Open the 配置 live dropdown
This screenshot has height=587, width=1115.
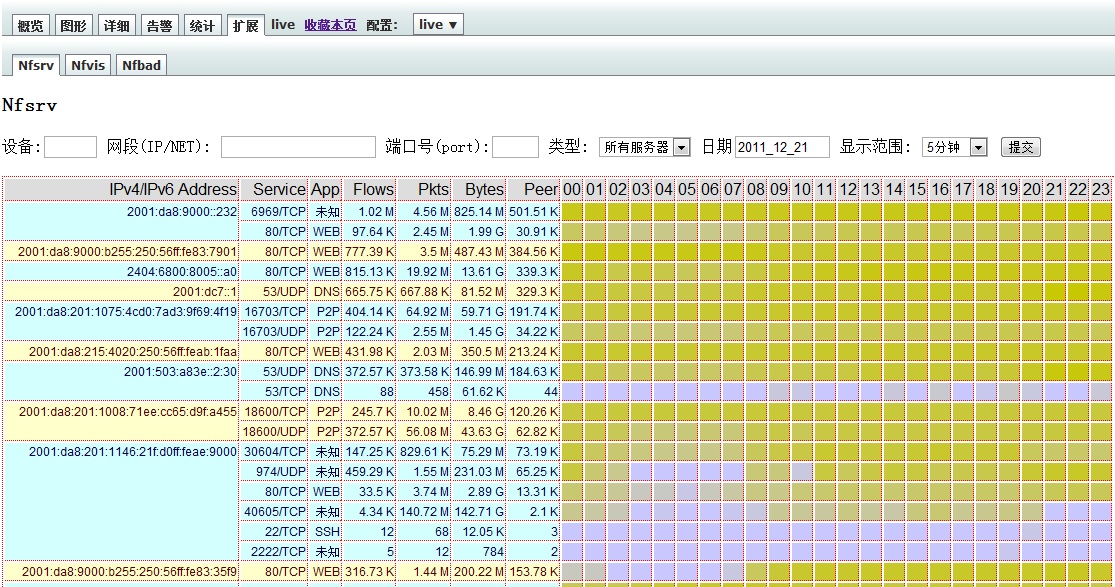coord(438,25)
